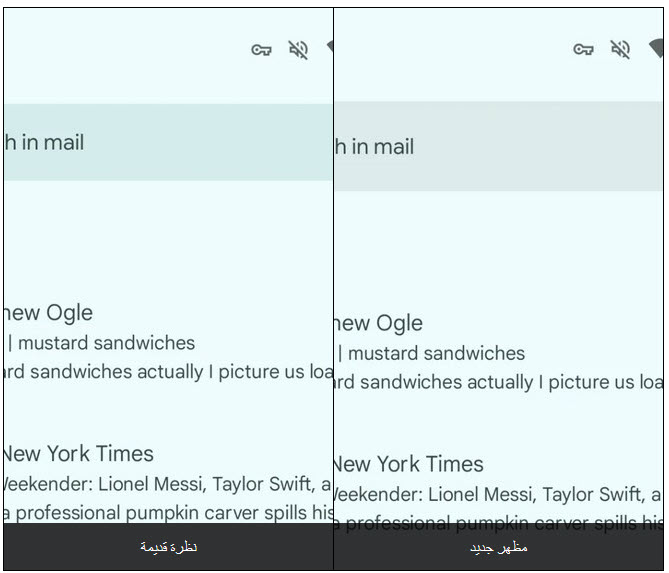This screenshot has width=669, height=573.
Task: Click the VPN key icon in old look panel
Action: 261,50
